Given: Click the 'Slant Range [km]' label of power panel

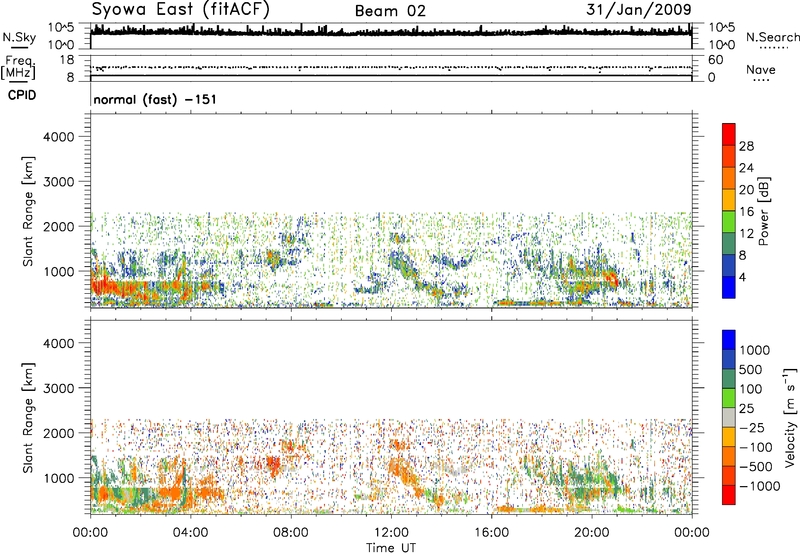Looking at the screenshot, I should point(28,211).
